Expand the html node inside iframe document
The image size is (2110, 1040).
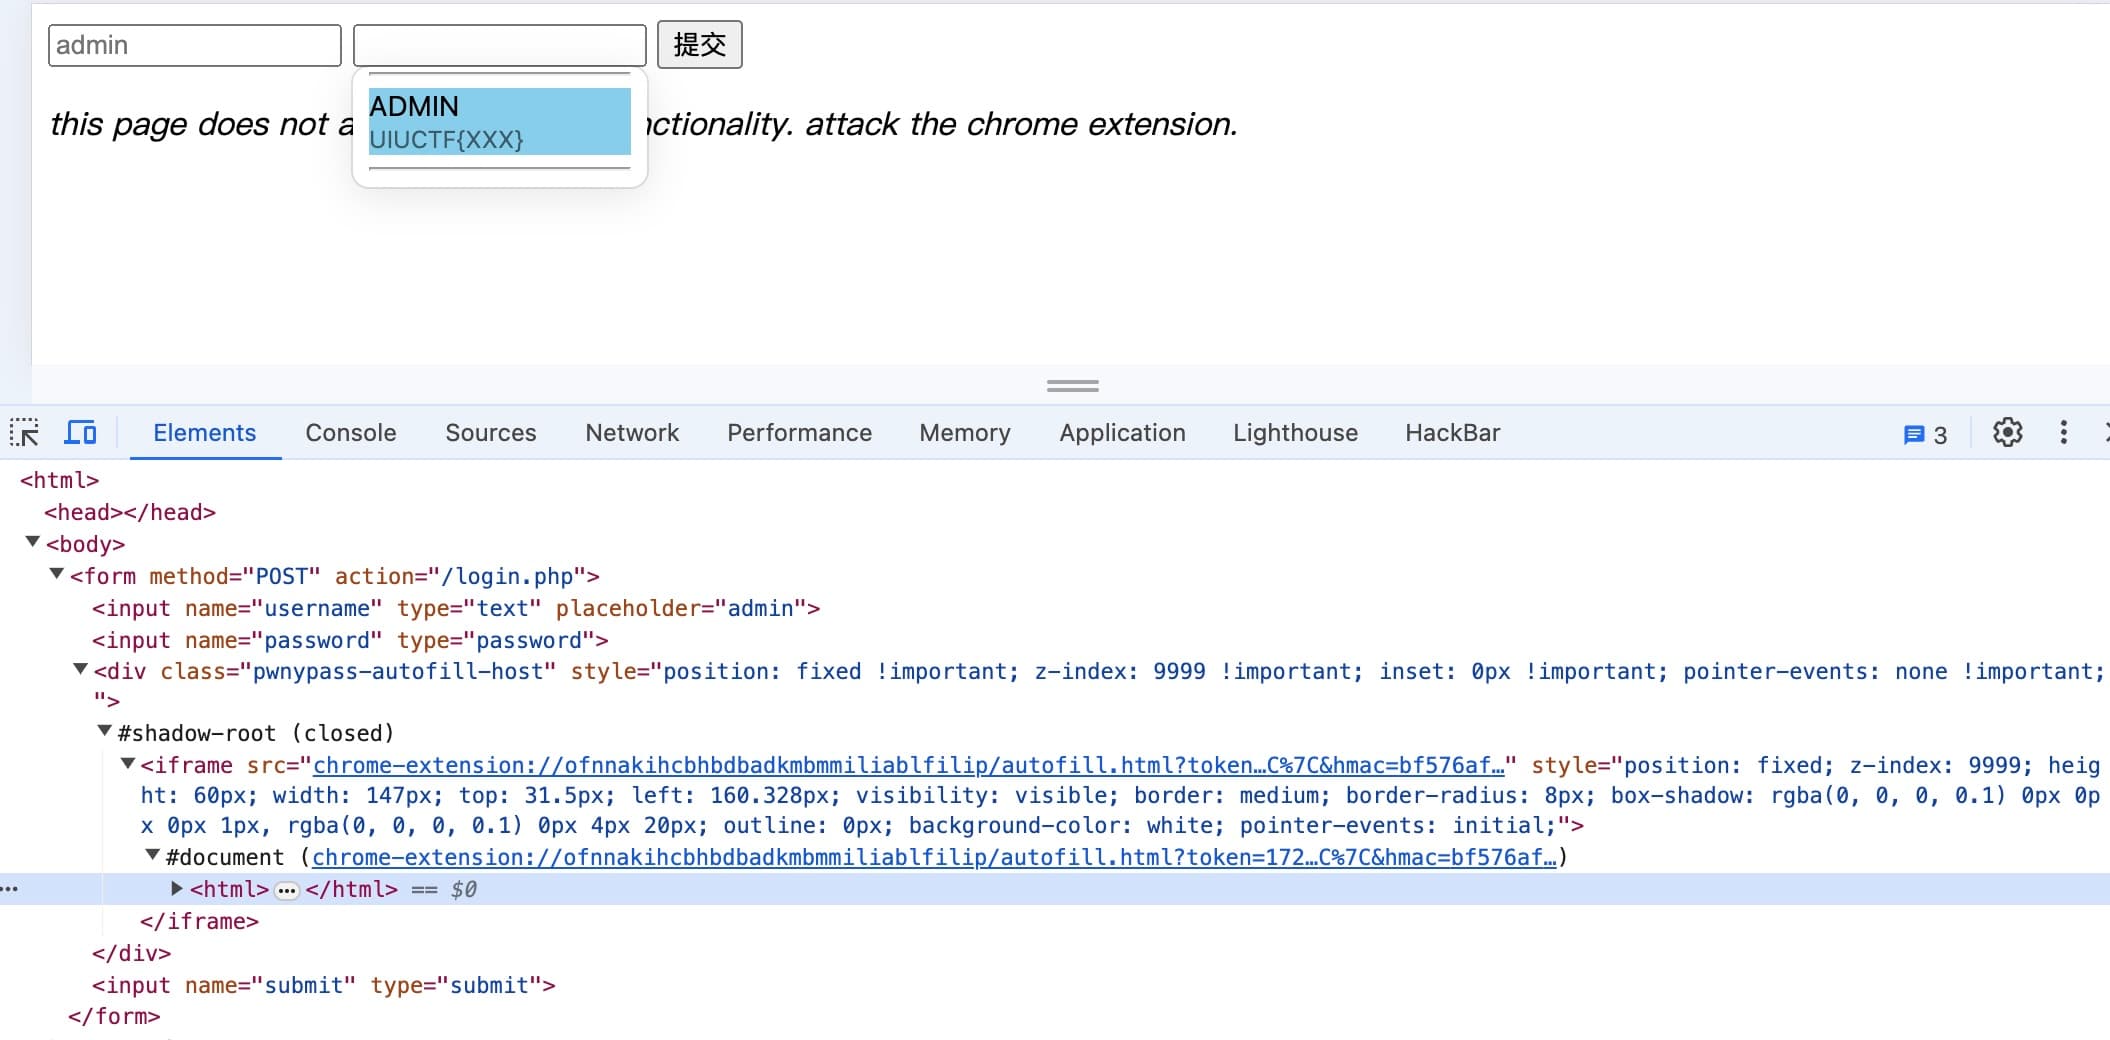tap(177, 888)
